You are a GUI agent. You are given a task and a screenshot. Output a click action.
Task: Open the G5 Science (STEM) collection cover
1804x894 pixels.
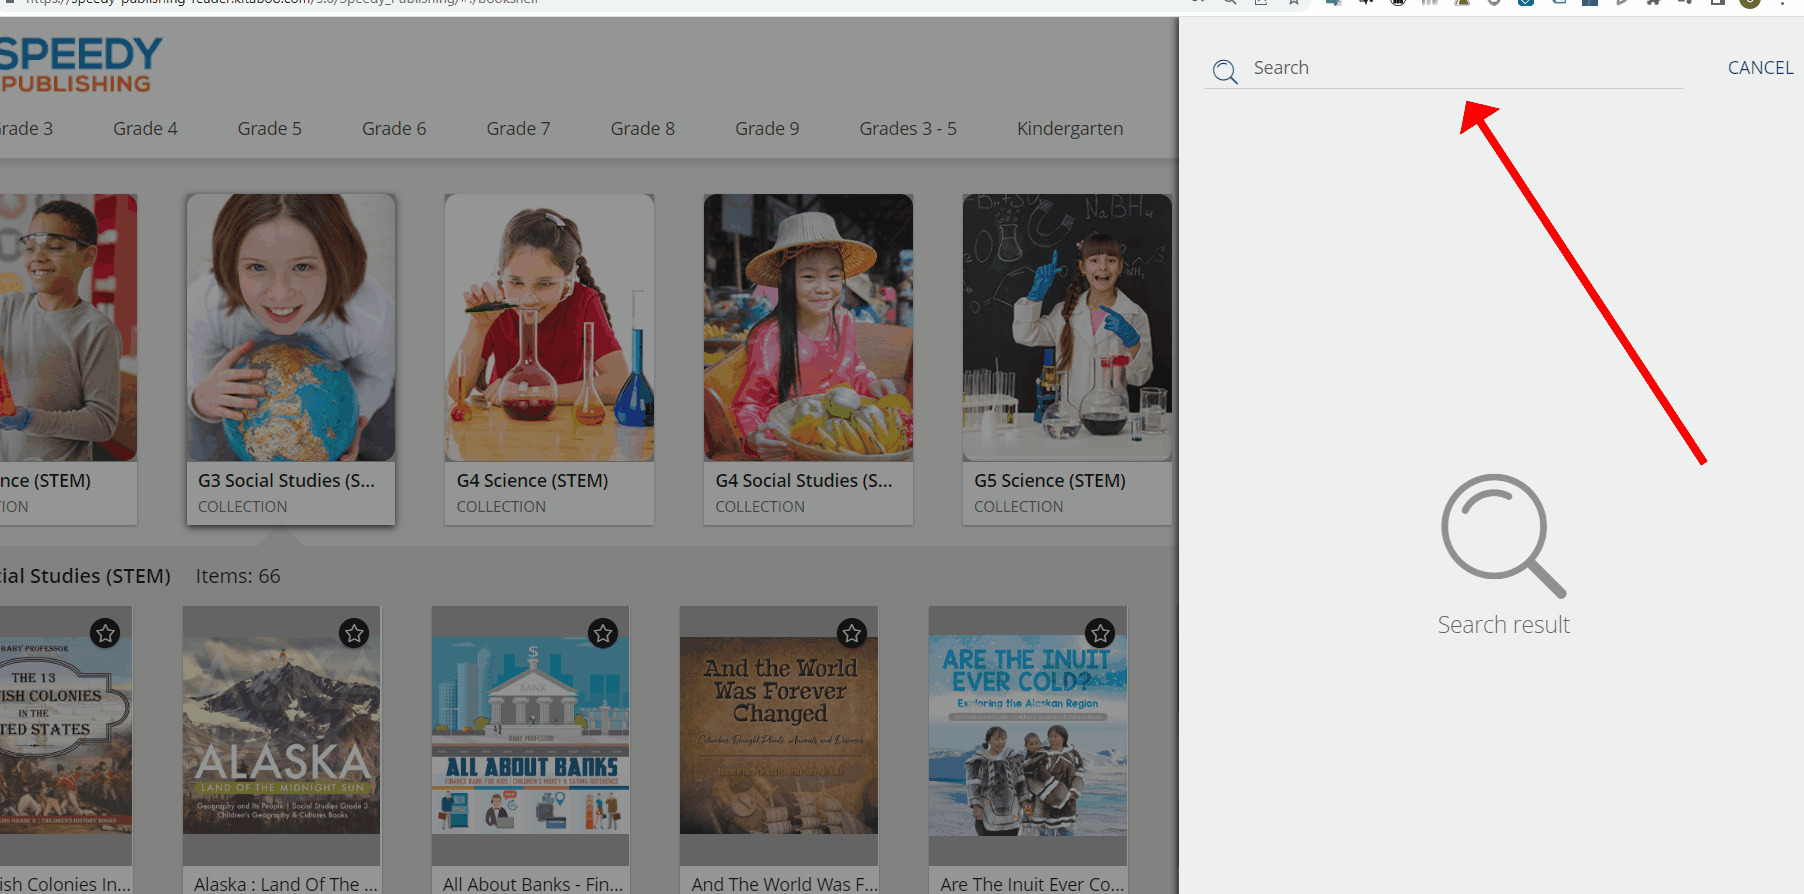(x=1067, y=327)
